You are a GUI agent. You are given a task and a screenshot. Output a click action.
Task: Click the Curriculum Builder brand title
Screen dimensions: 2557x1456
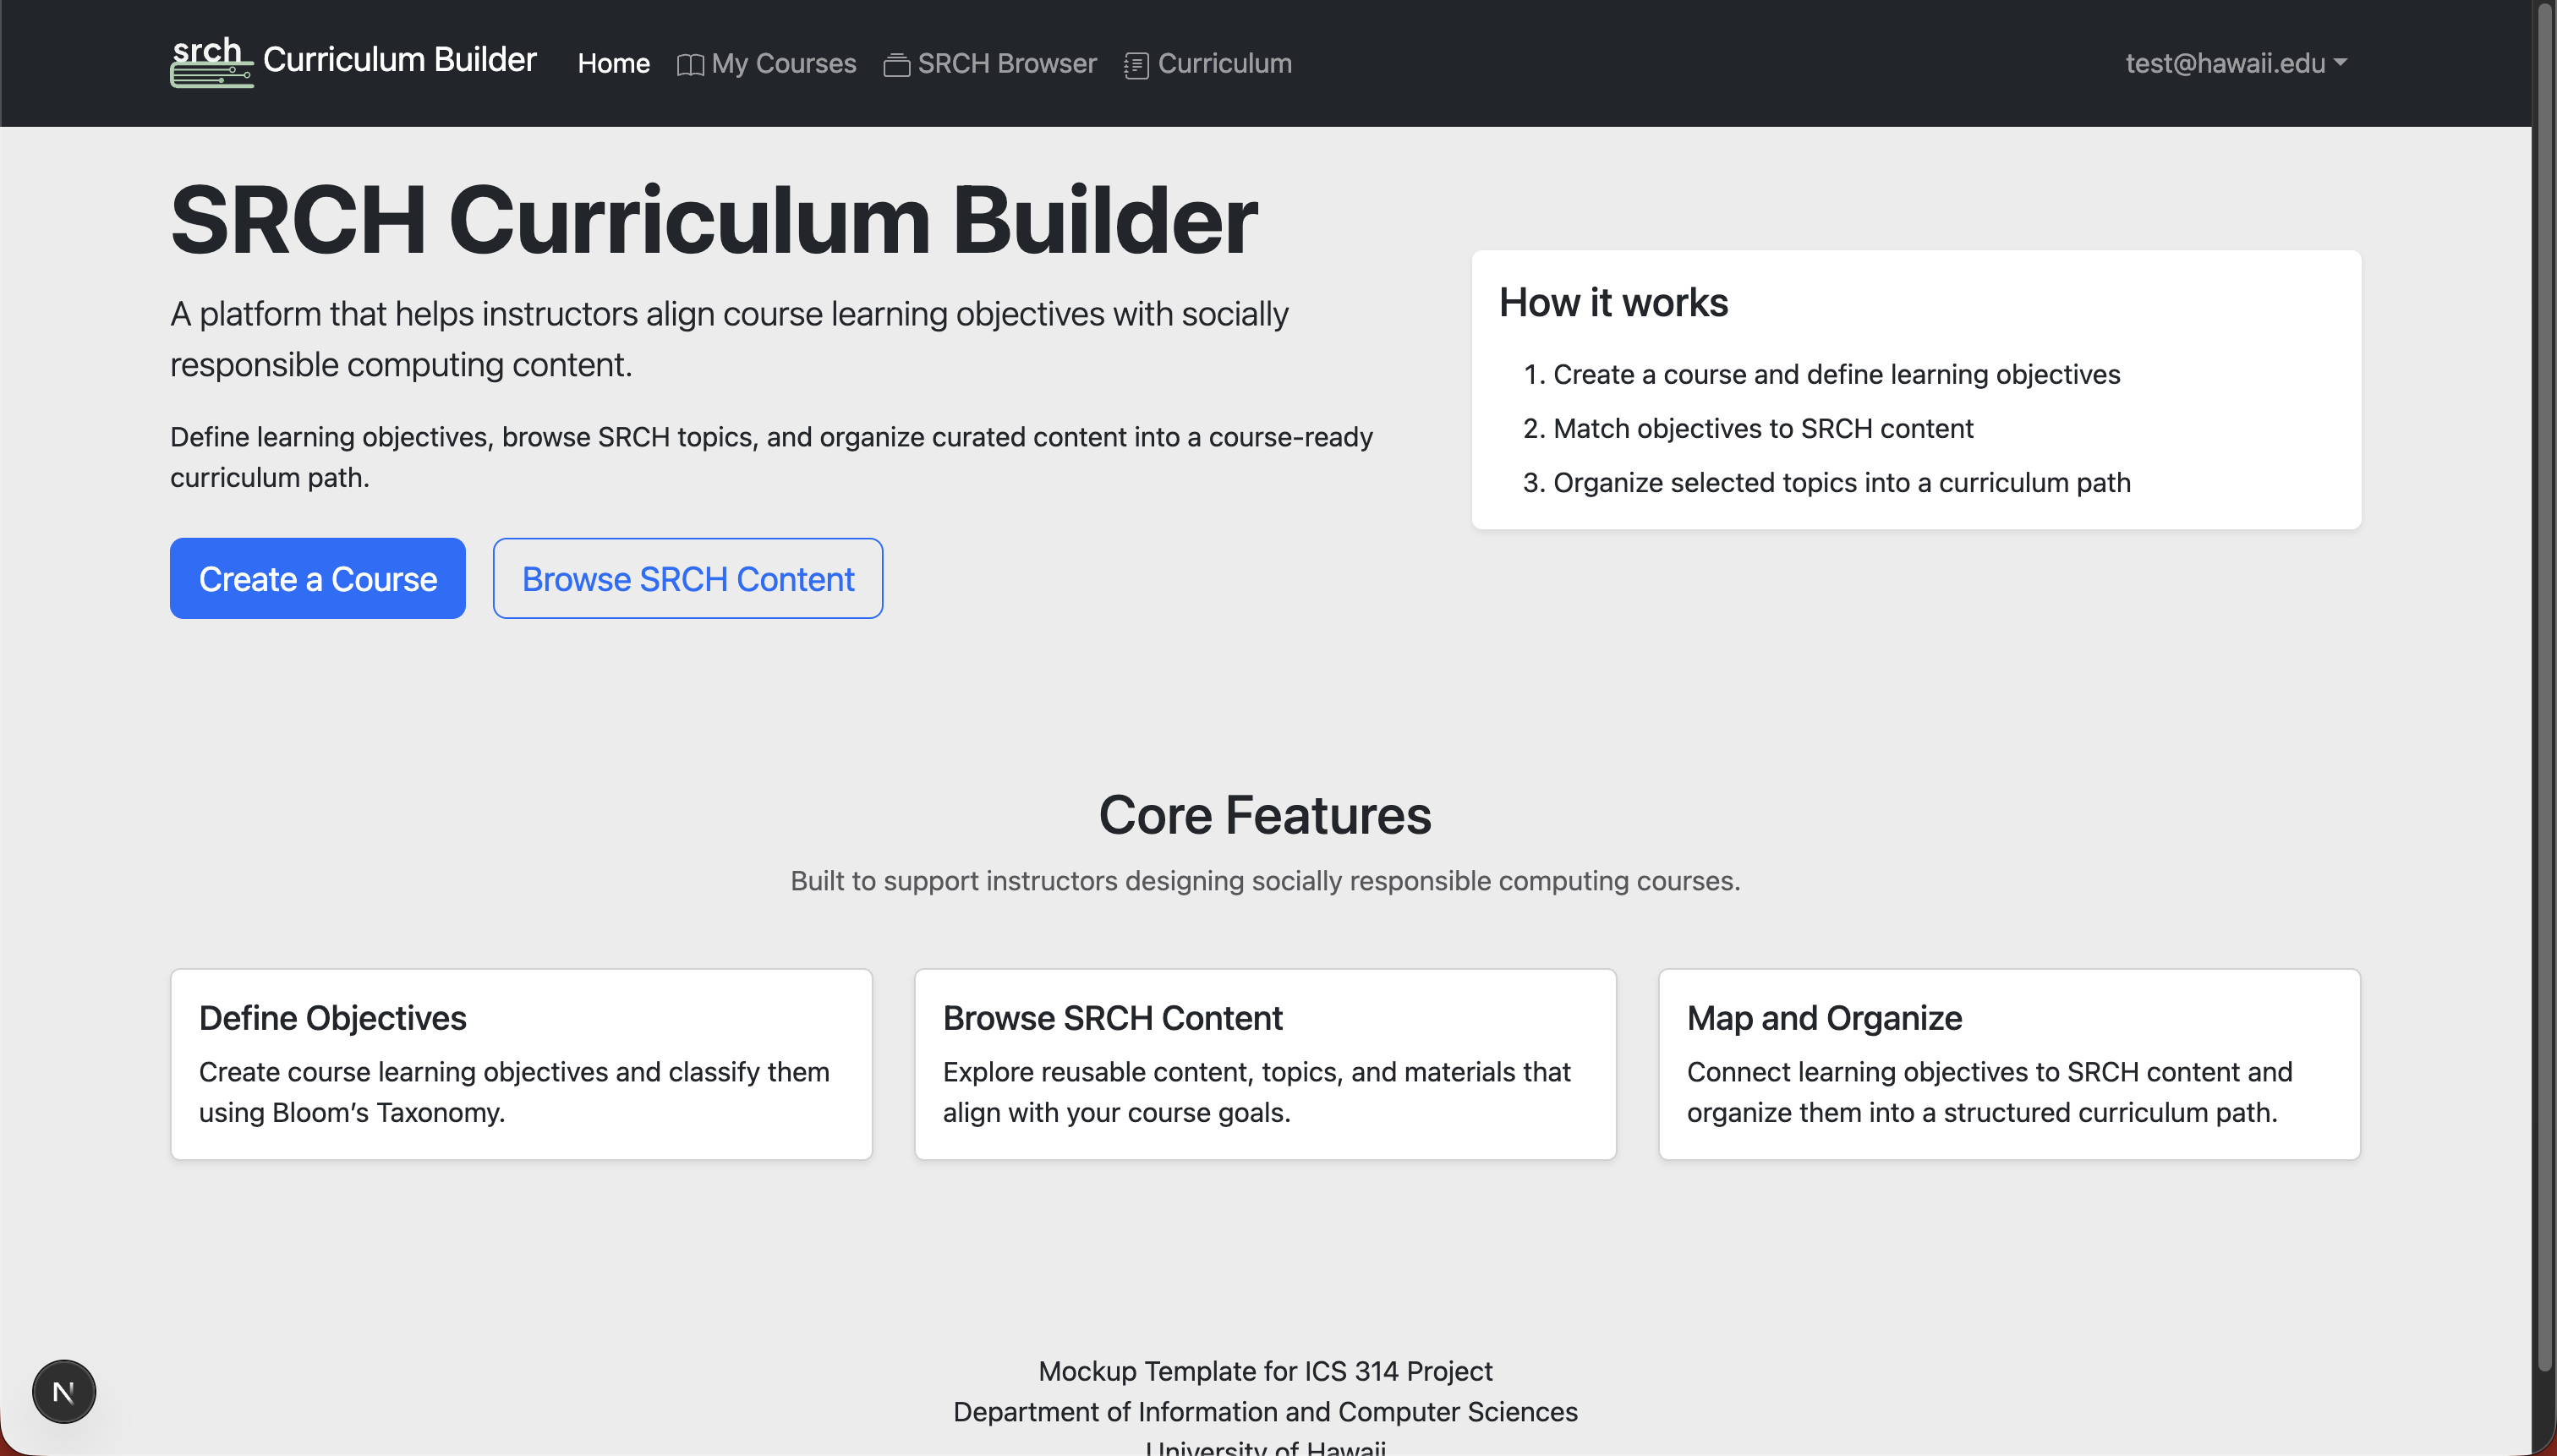coord(399,60)
